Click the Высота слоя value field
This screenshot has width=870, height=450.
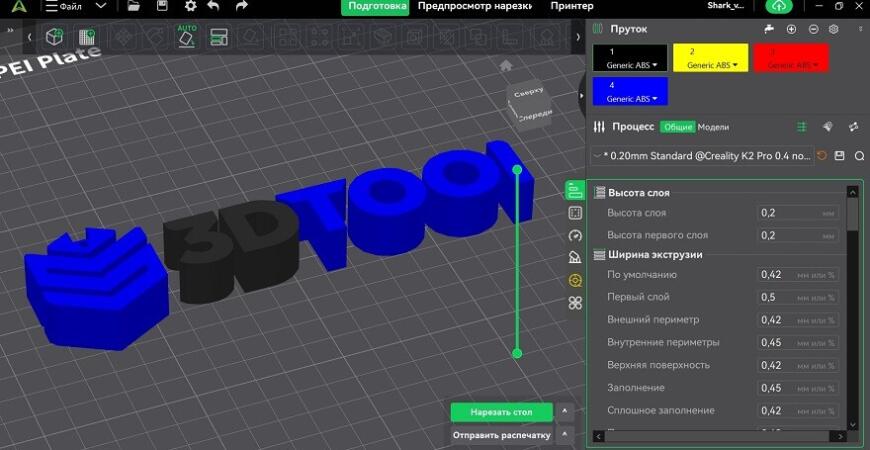point(798,213)
